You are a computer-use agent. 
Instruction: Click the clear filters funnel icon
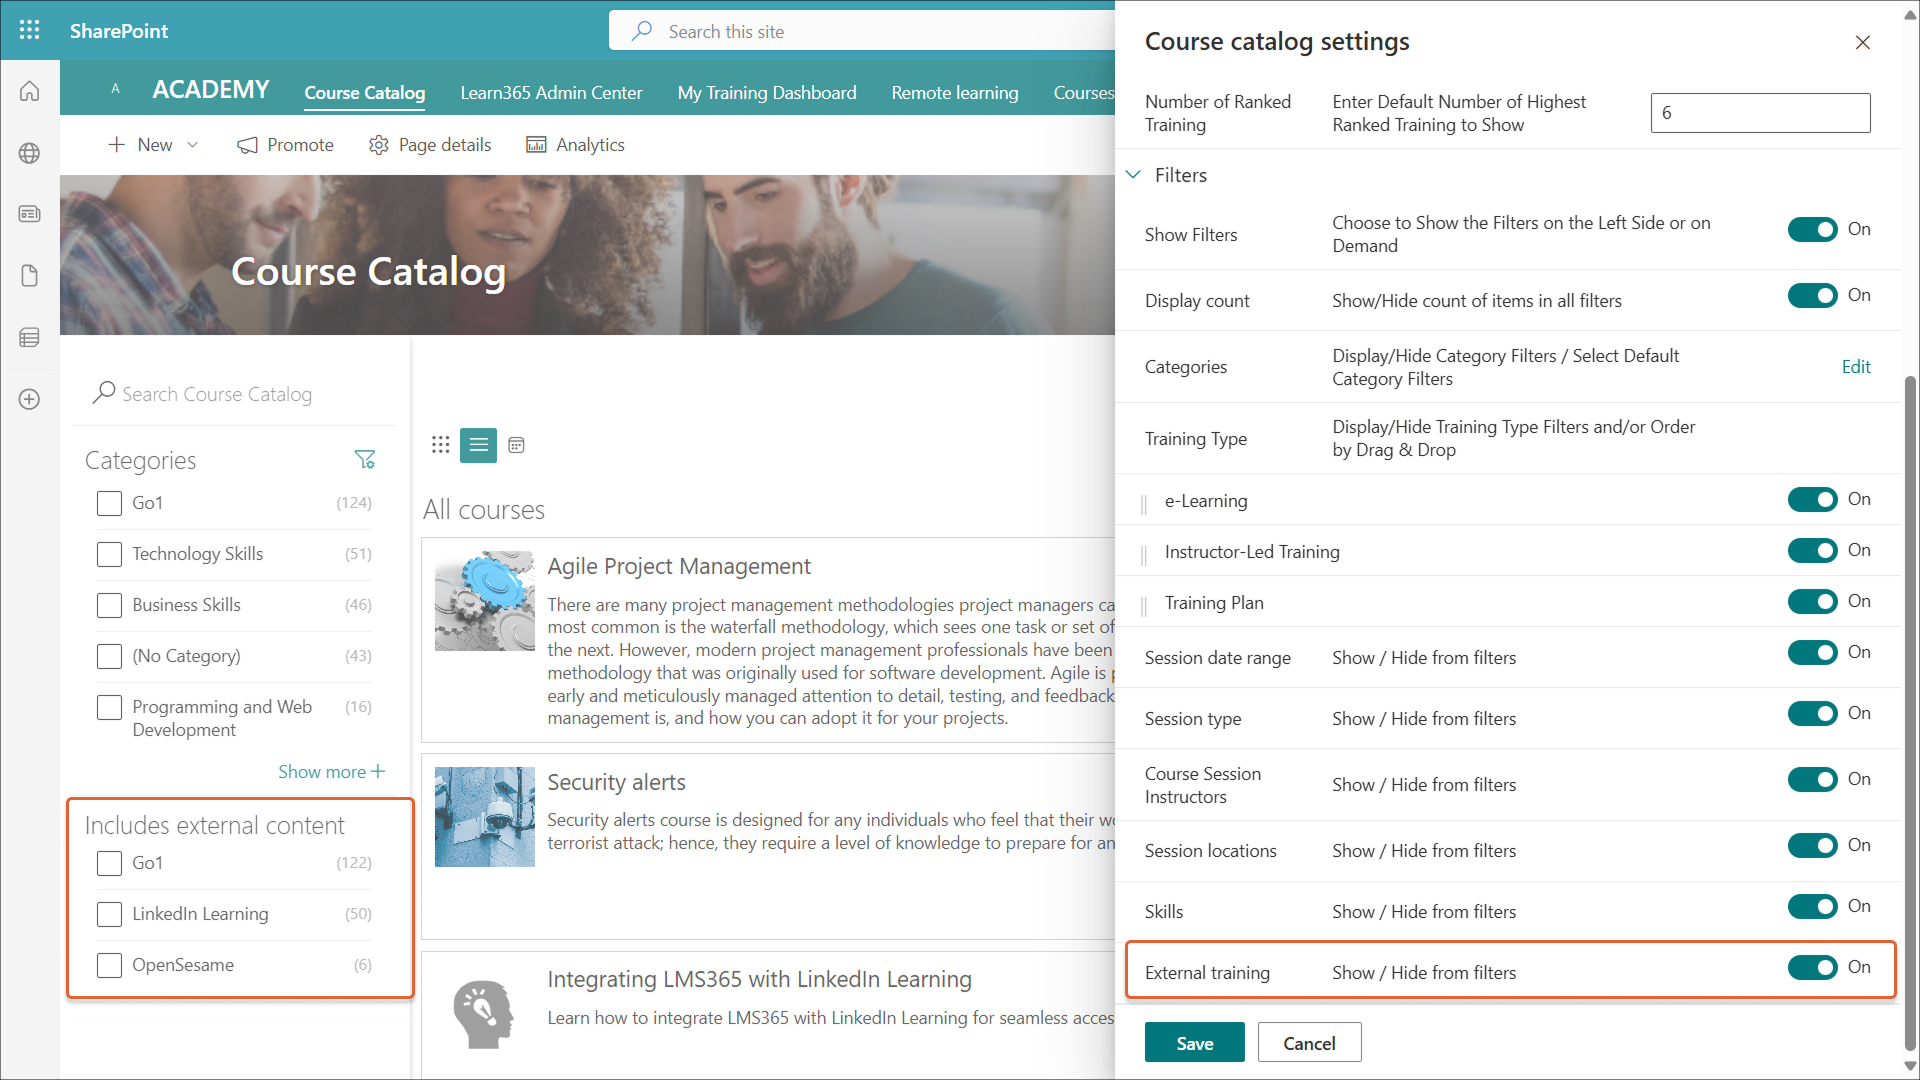click(x=364, y=459)
